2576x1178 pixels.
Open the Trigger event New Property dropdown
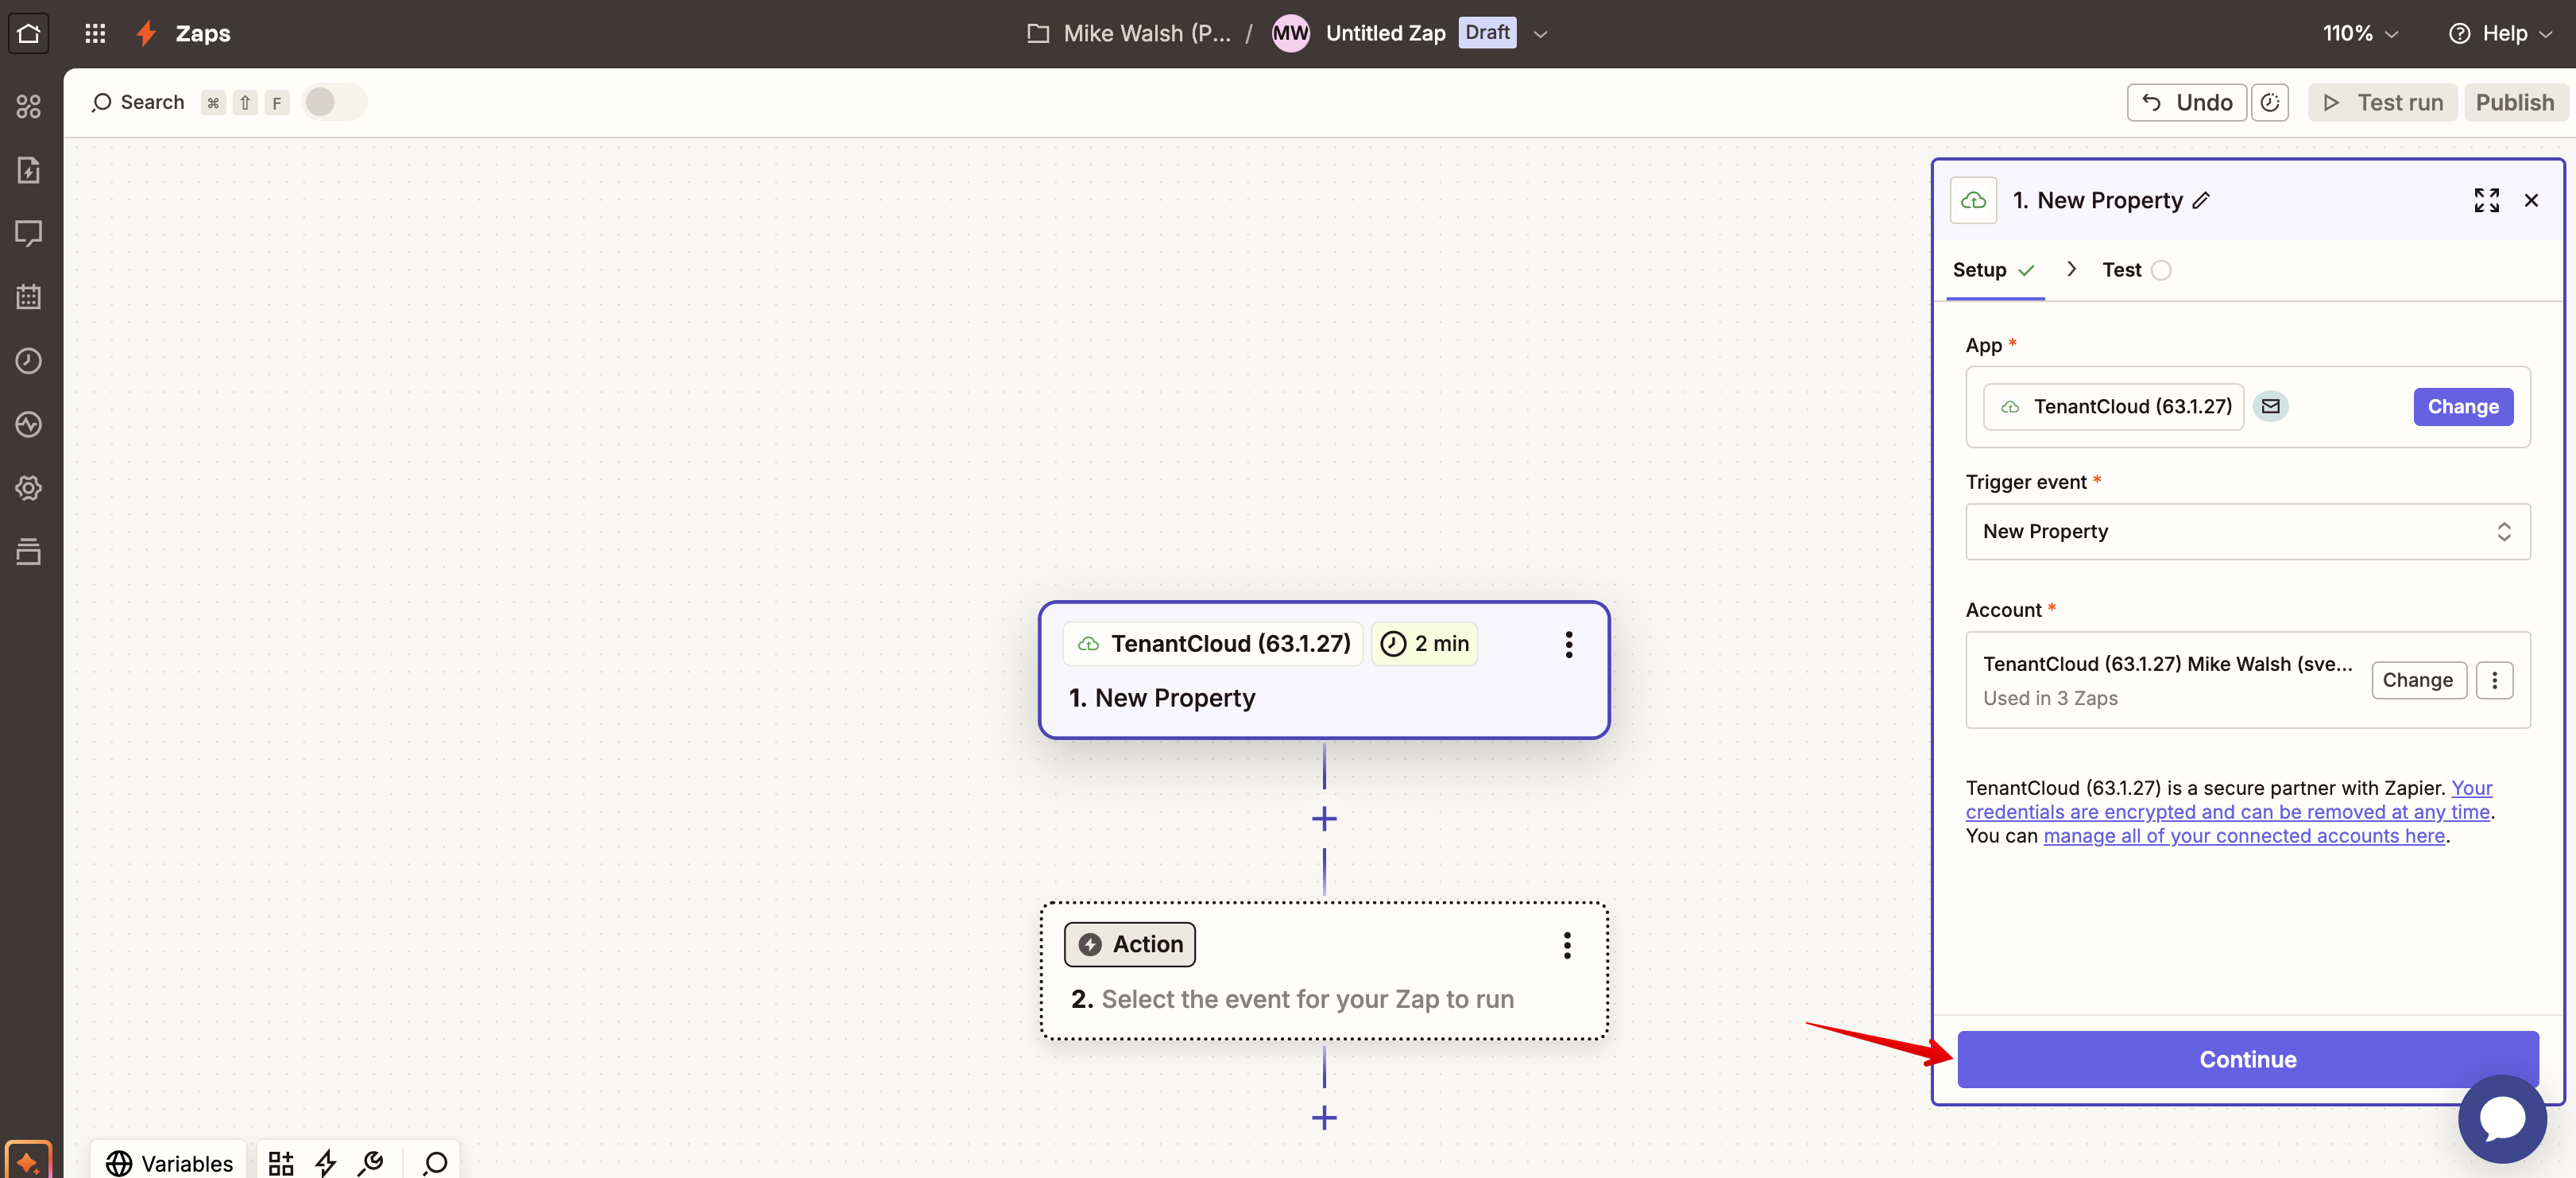point(2247,531)
